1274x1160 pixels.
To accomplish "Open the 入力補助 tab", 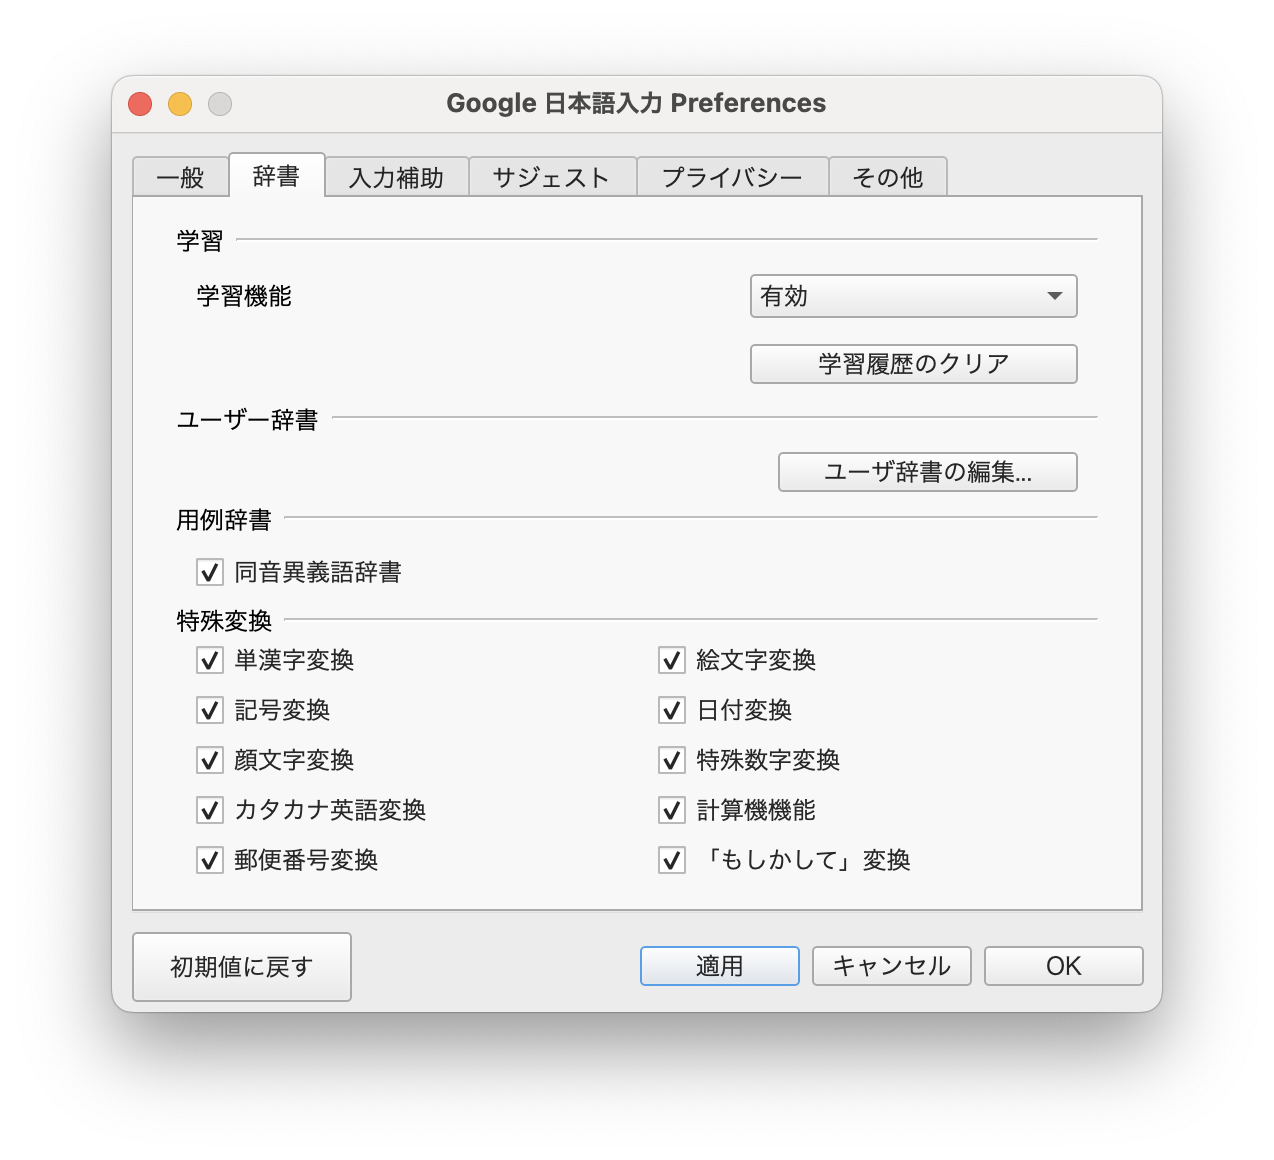I will click(x=396, y=177).
